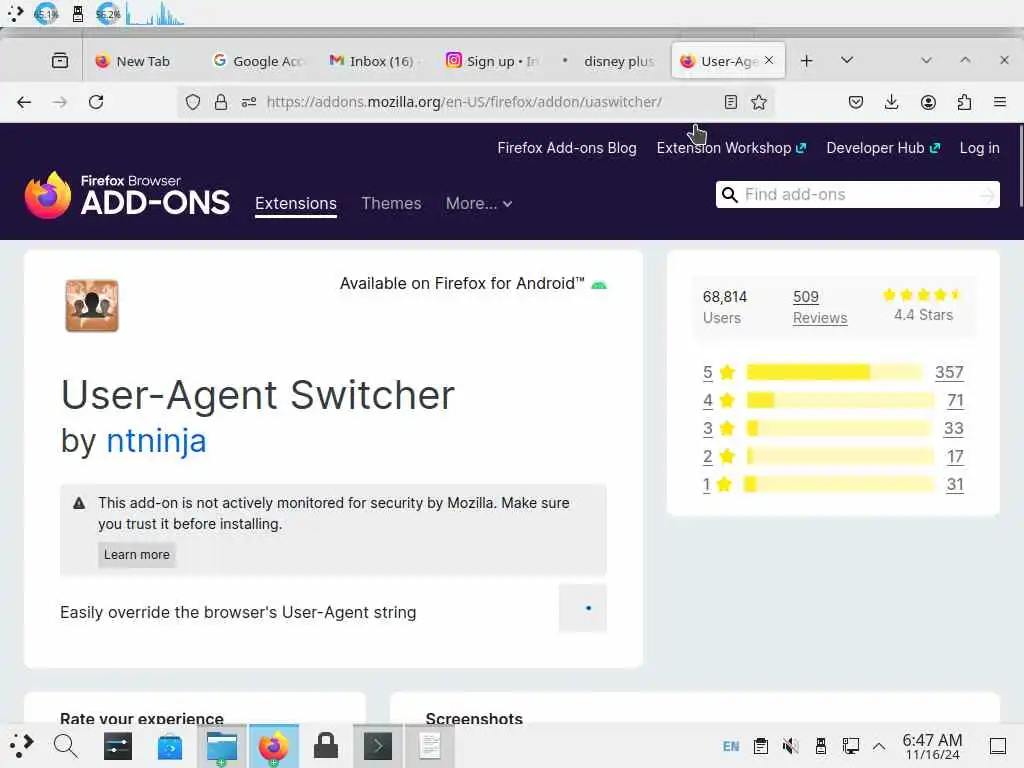This screenshot has height=768, width=1024.
Task: Close the User-Agent Switcher tab
Action: 769,60
